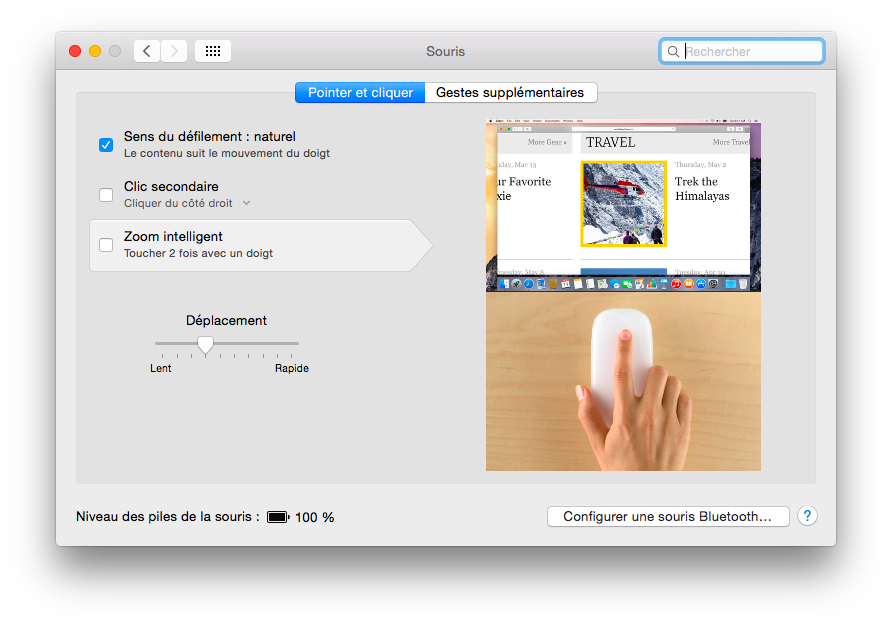
Task: Close the Souris window with the red button
Action: (75, 51)
